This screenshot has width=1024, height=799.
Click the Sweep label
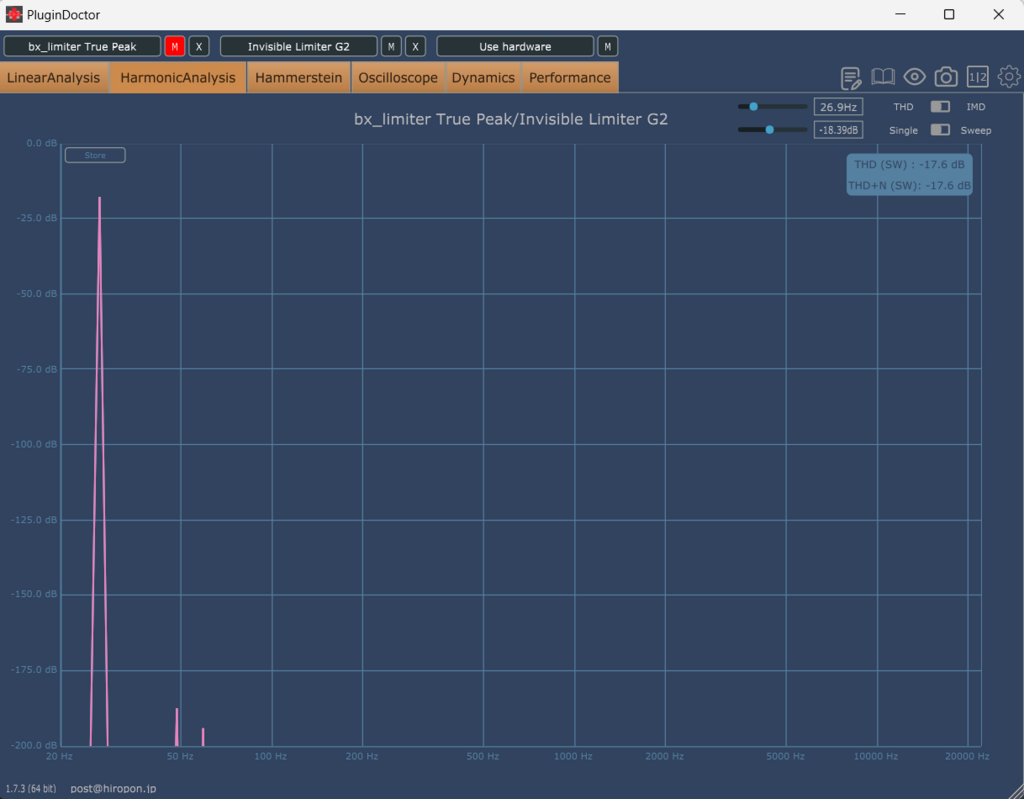point(976,130)
